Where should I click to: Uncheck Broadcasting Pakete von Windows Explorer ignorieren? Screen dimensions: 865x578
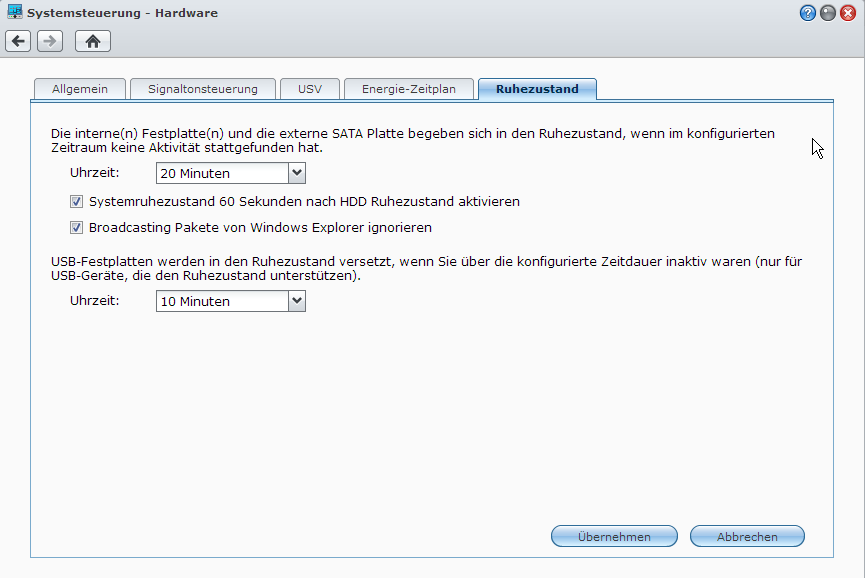click(76, 227)
